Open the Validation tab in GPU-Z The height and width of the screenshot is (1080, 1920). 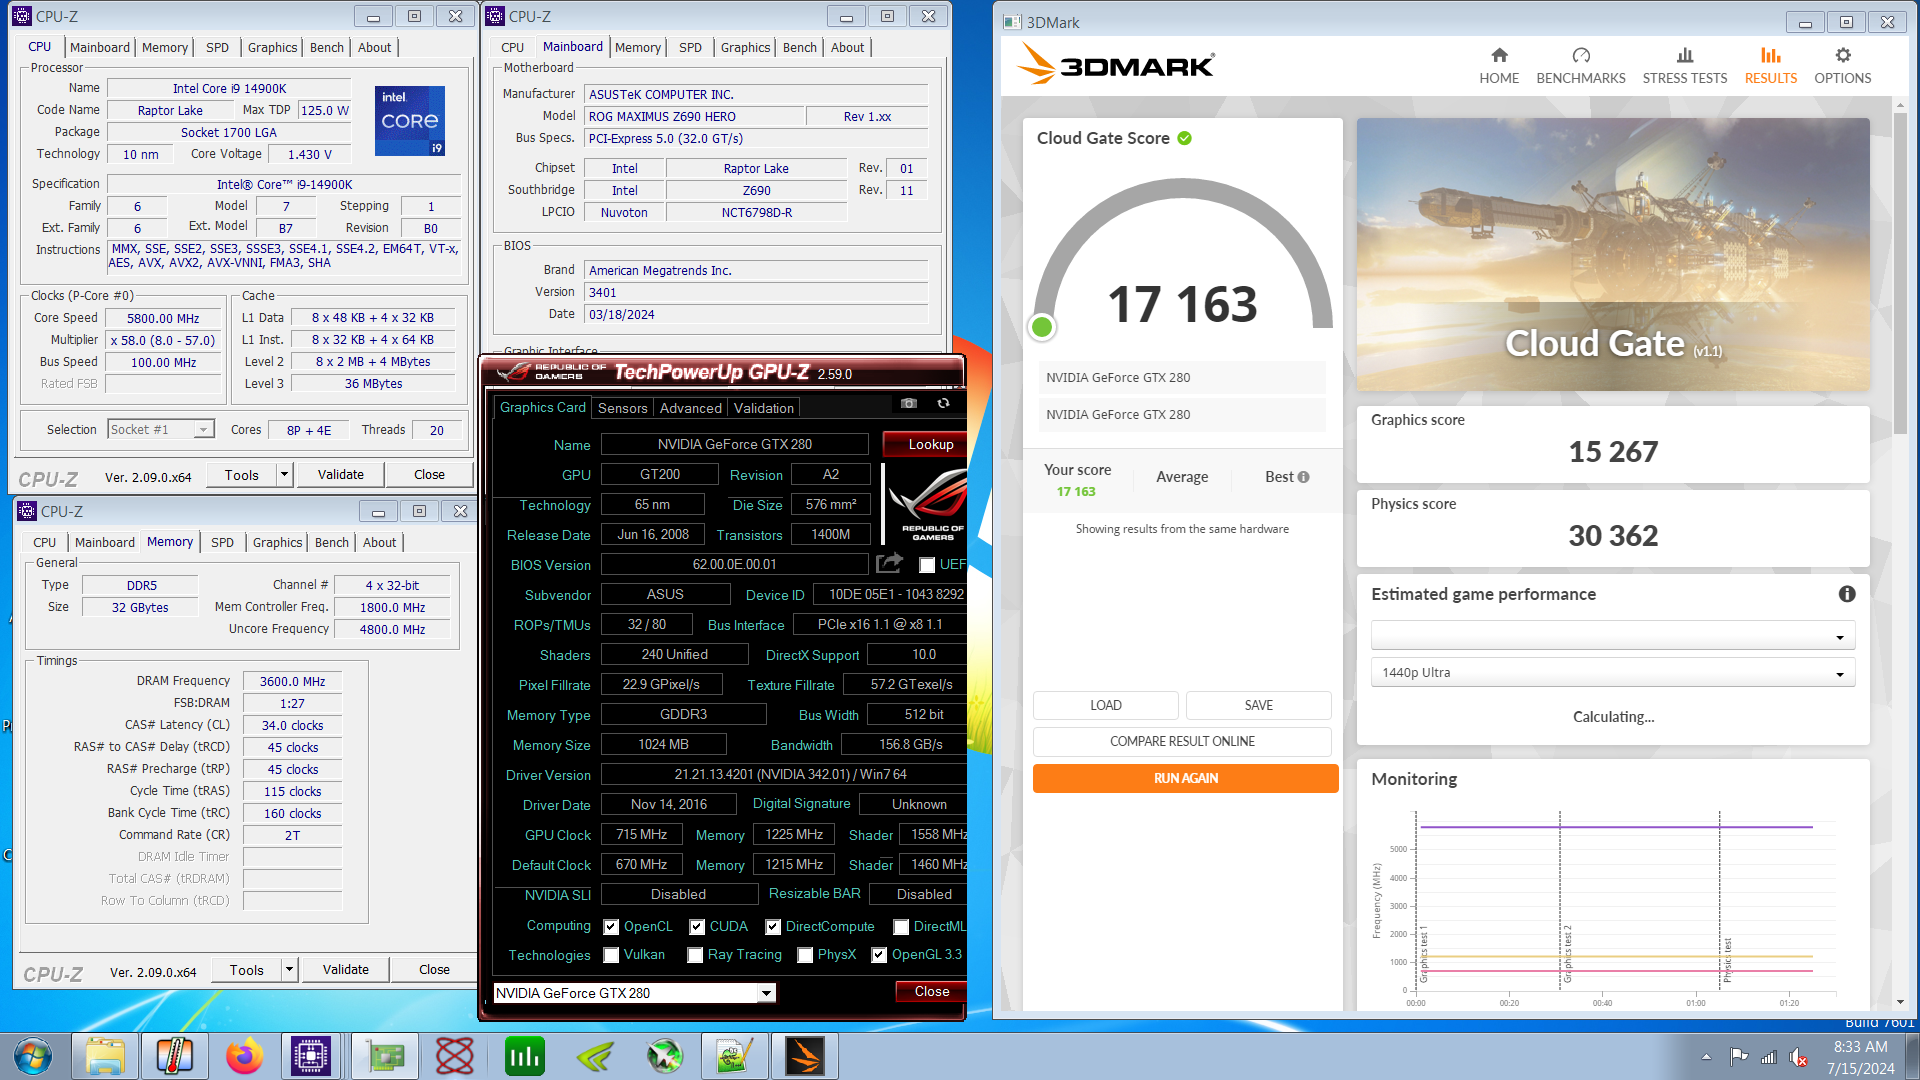click(x=763, y=408)
